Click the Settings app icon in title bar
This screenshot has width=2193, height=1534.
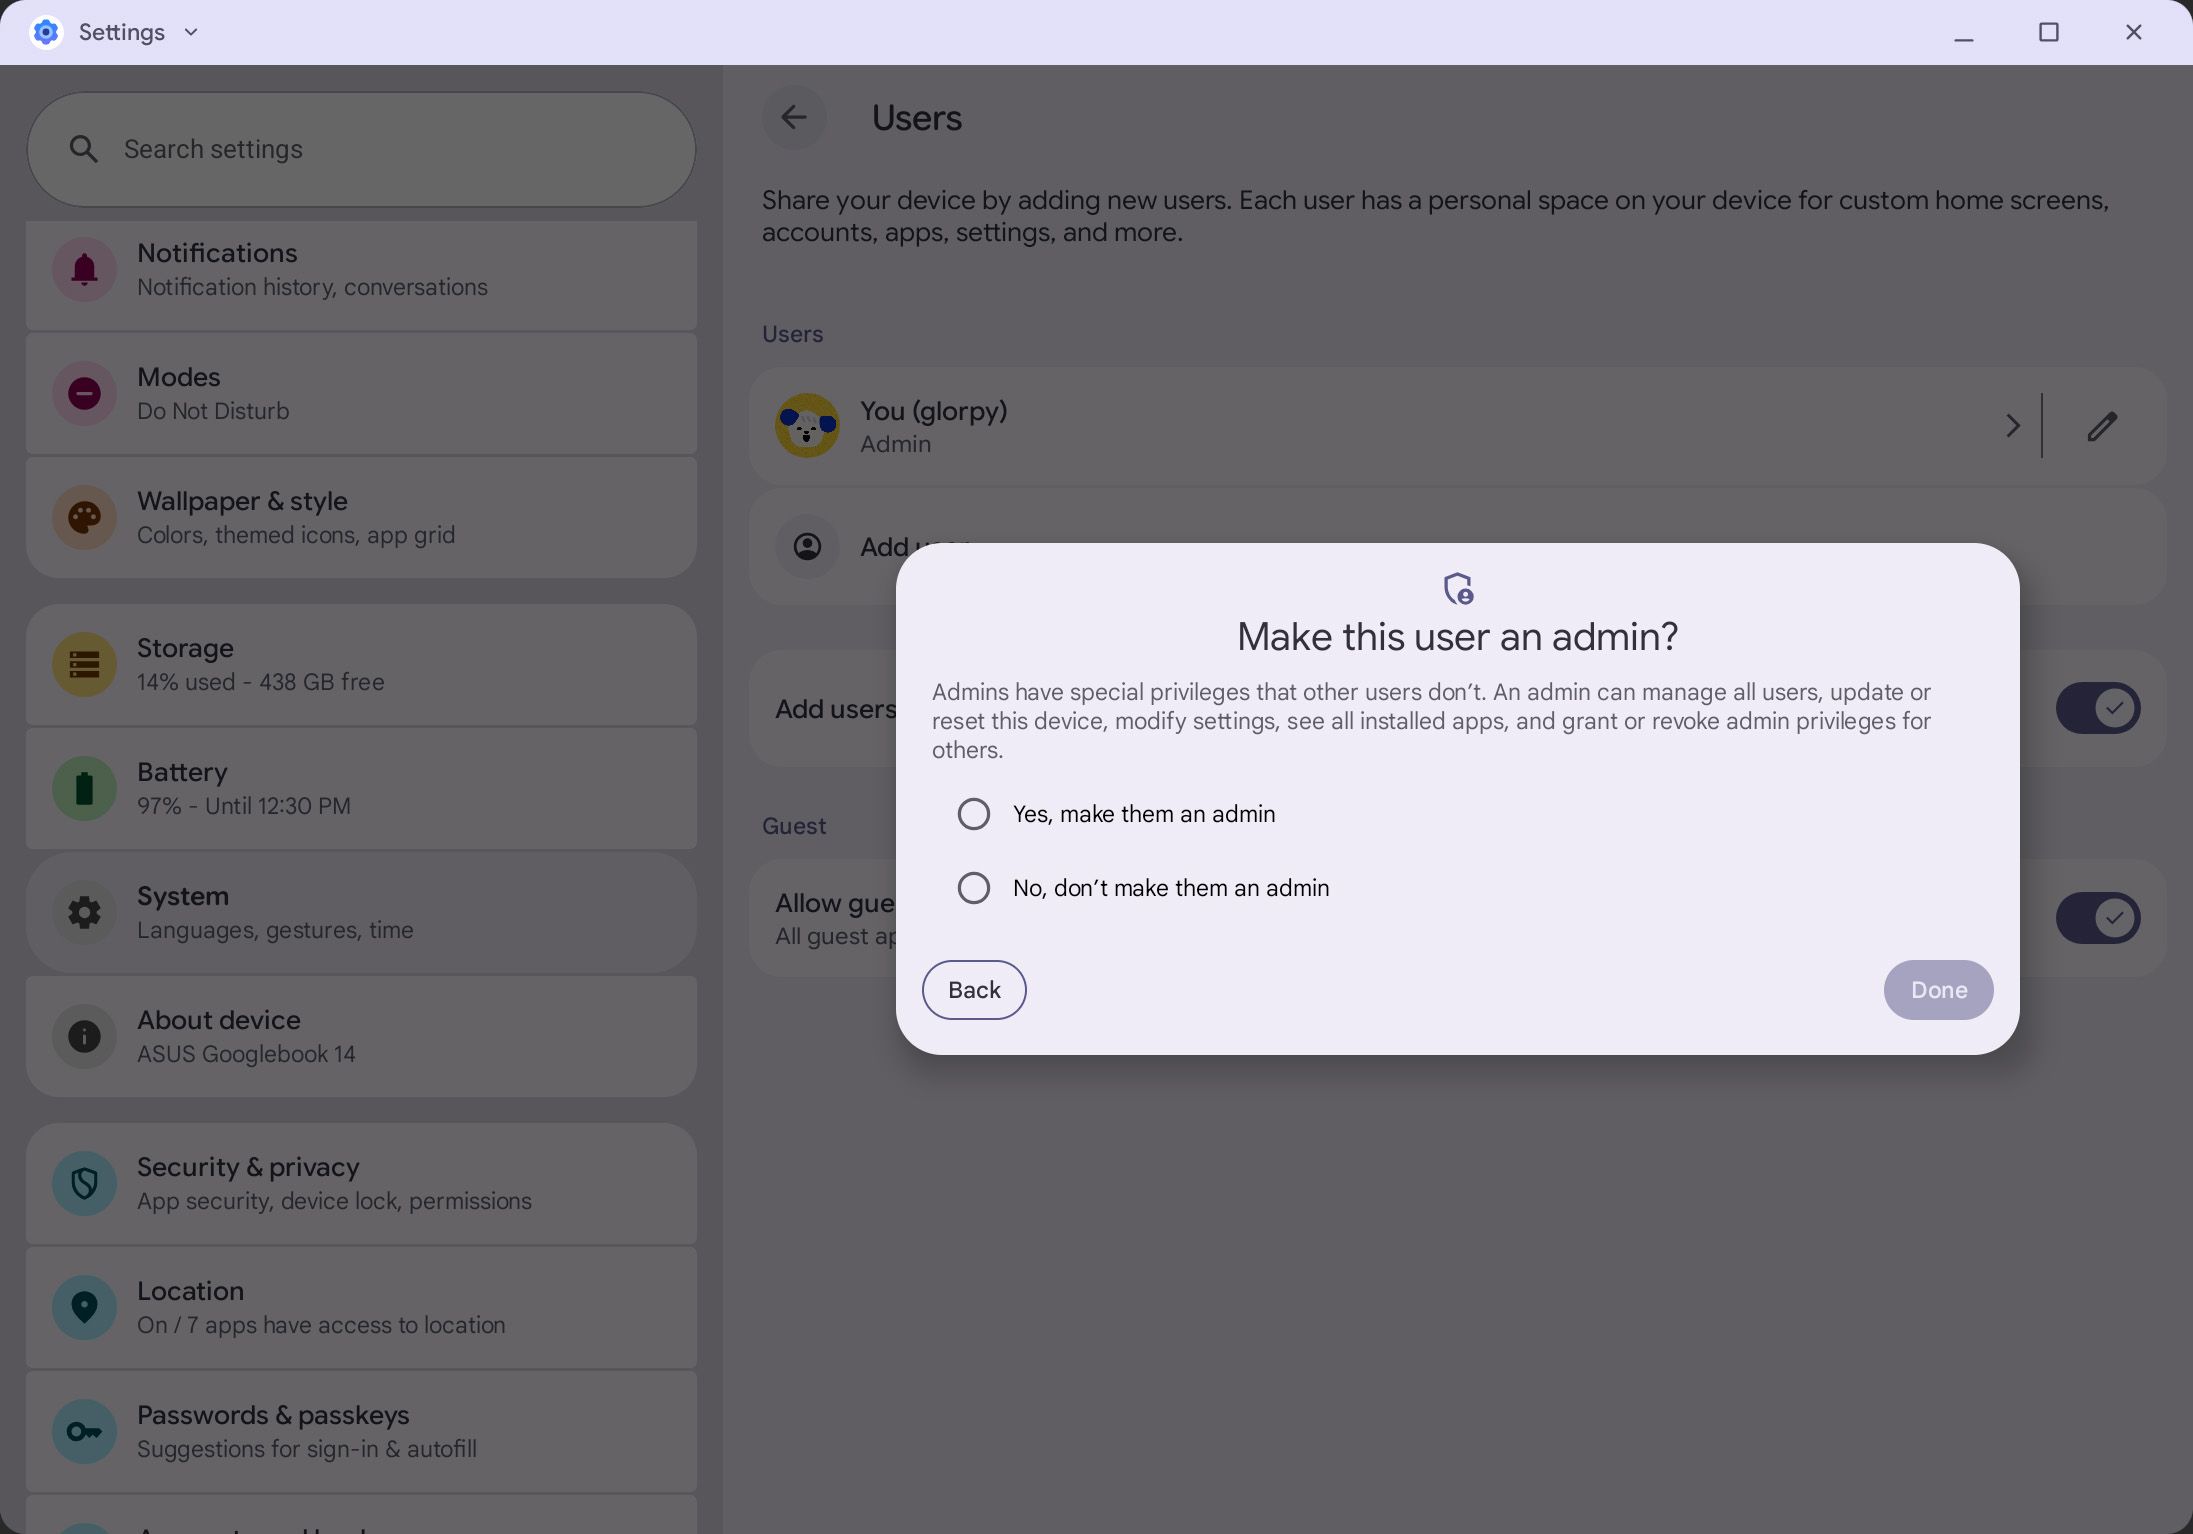point(46,32)
